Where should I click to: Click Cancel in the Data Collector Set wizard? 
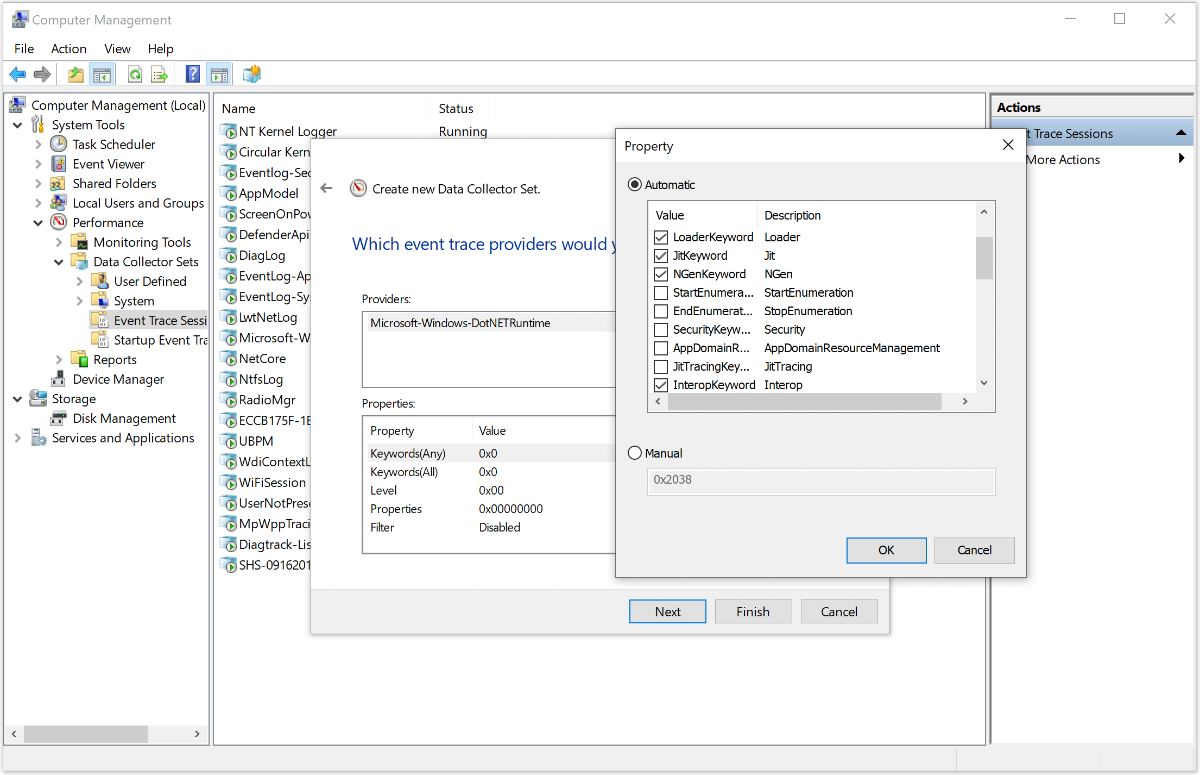point(839,612)
